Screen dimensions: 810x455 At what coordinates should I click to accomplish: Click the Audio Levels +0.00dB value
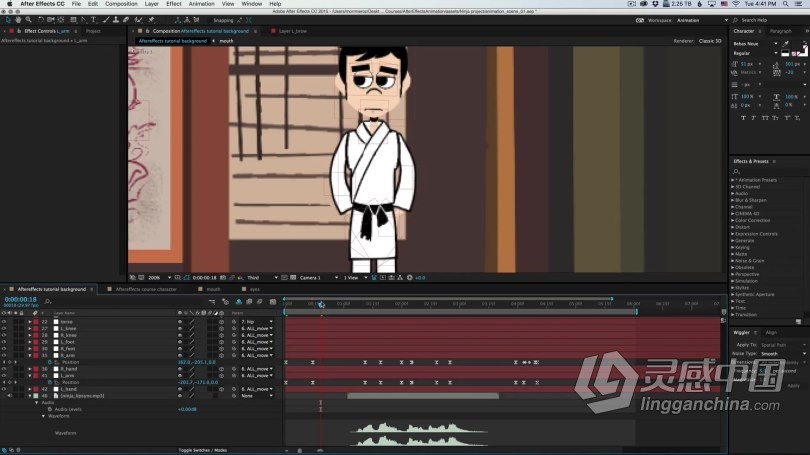pyautogui.click(x=187, y=409)
